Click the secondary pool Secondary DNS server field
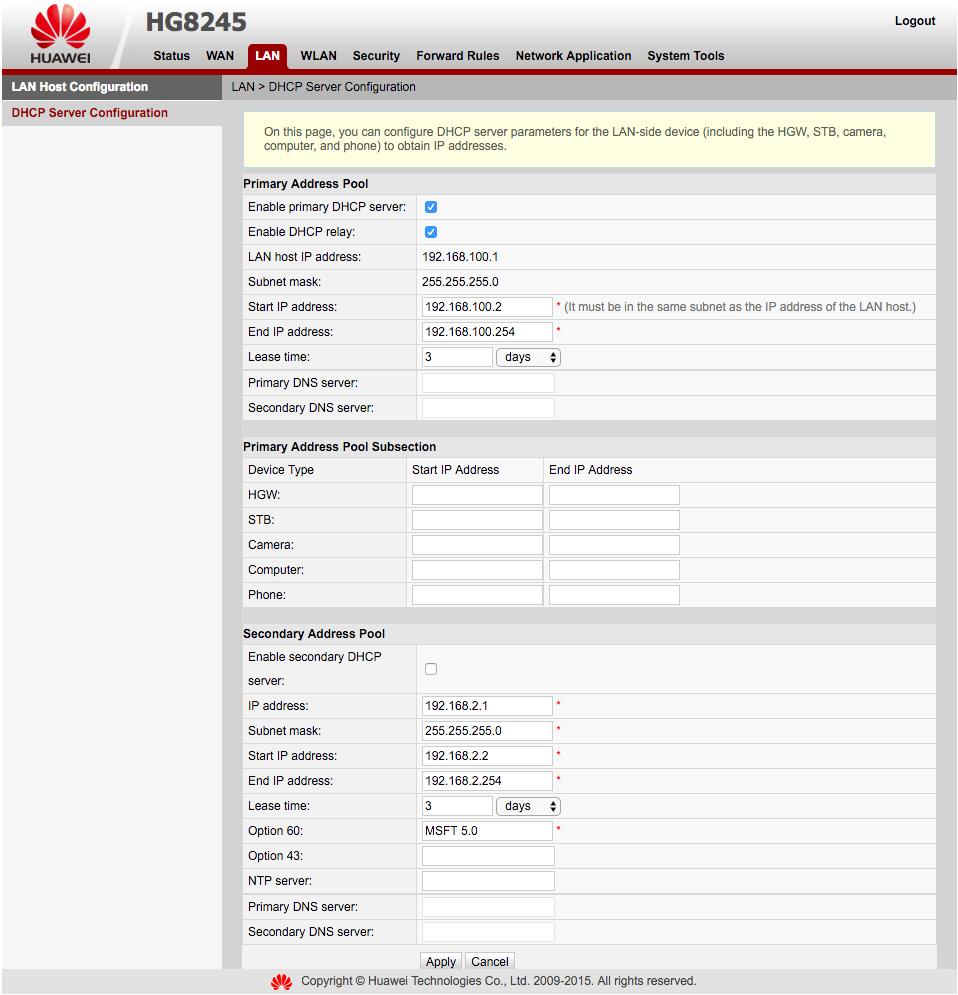Viewport: 958px width, 995px height. click(488, 932)
